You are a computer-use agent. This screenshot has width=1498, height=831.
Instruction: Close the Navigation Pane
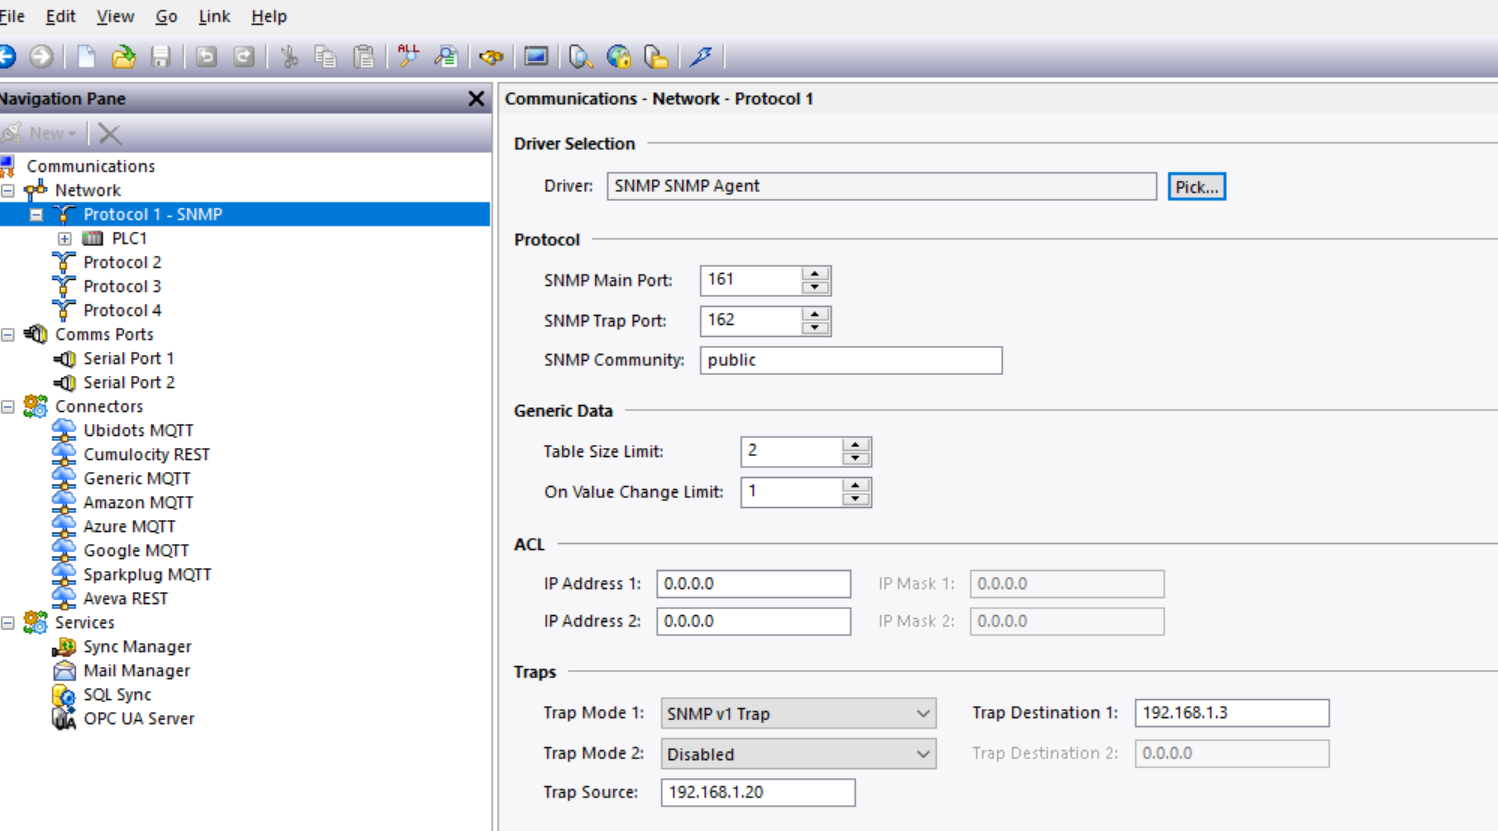(x=476, y=99)
